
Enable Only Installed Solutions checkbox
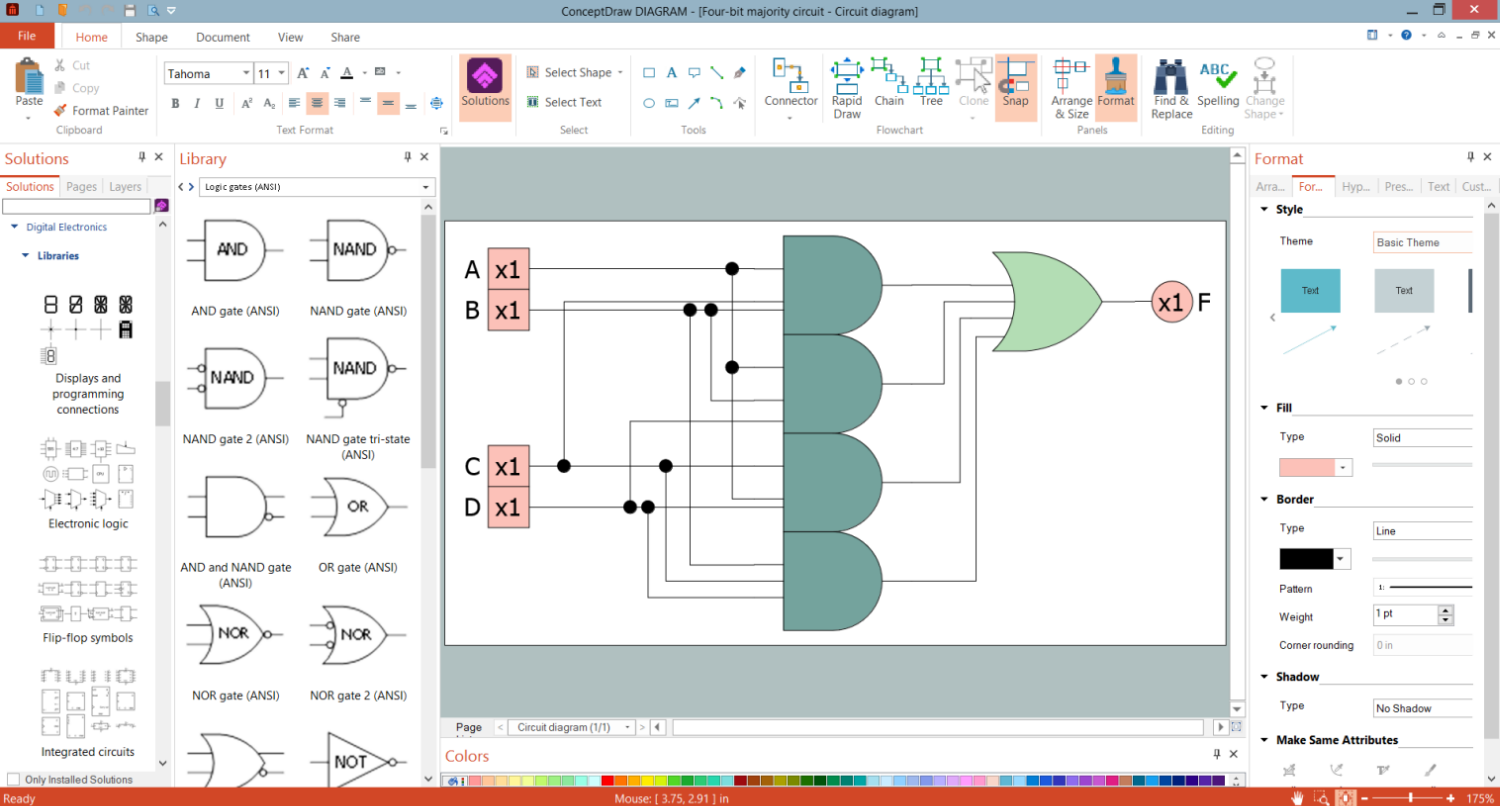[x=13, y=780]
